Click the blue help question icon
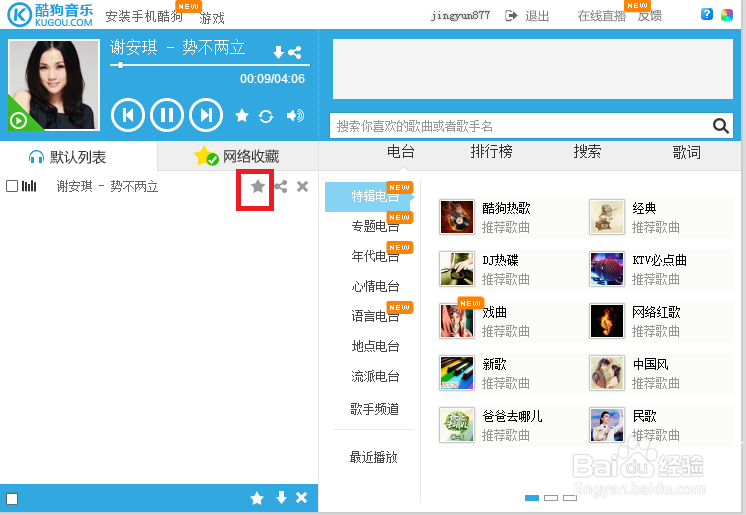 [x=707, y=14]
